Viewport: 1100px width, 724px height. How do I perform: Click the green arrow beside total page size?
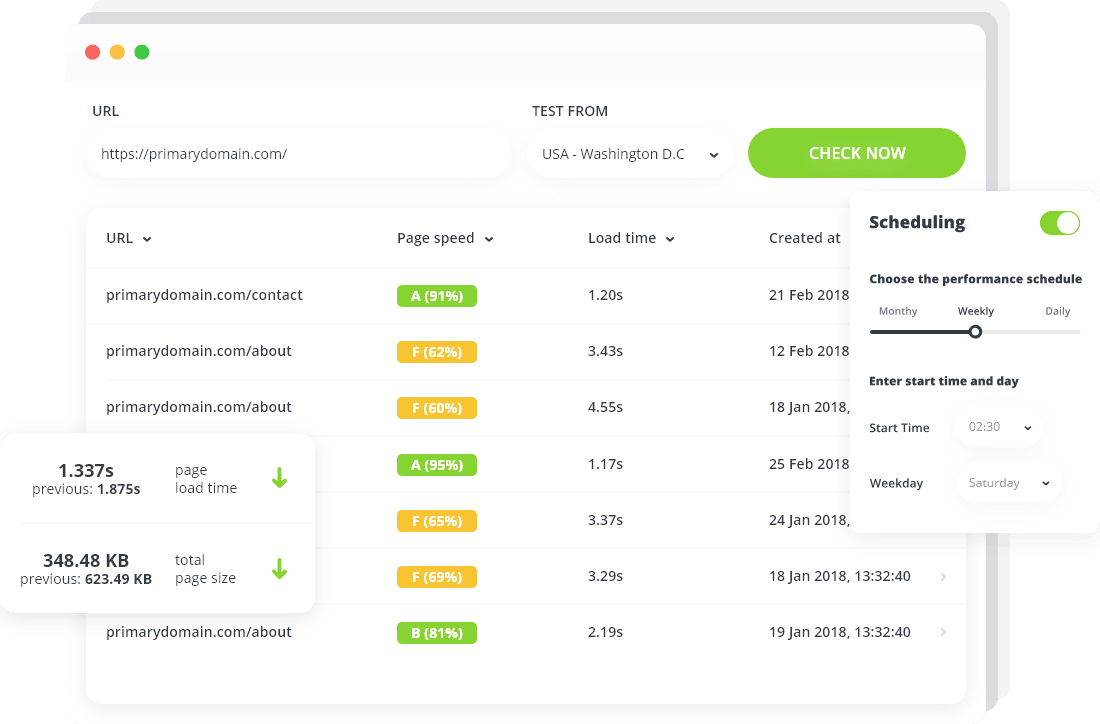coord(279,568)
